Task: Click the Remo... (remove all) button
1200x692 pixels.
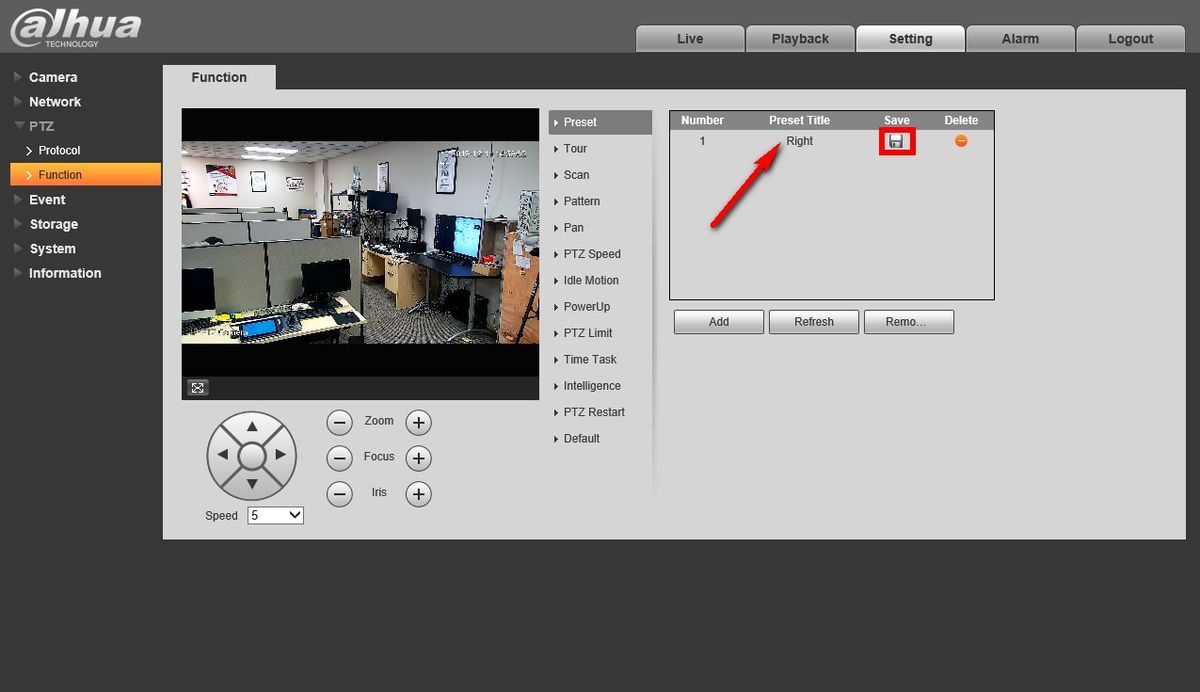Action: coord(908,322)
